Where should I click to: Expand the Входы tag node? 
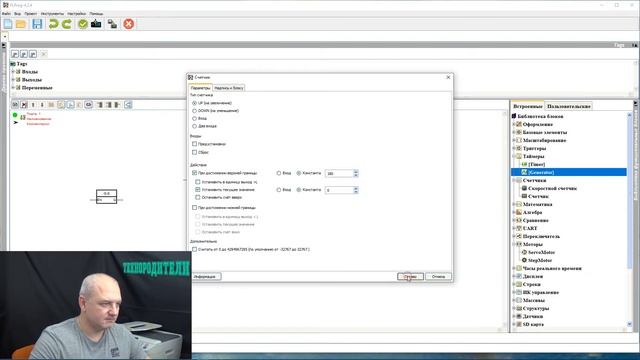coord(13,72)
